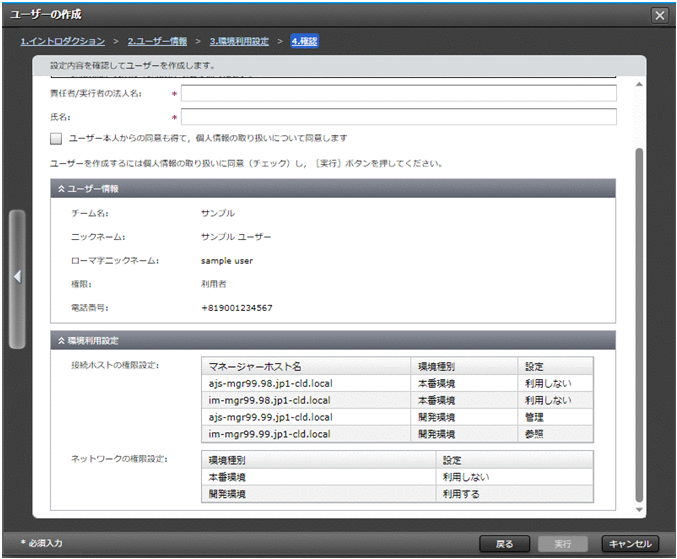Select the im-mgr99.98.jp1-cld.local row

click(397, 400)
